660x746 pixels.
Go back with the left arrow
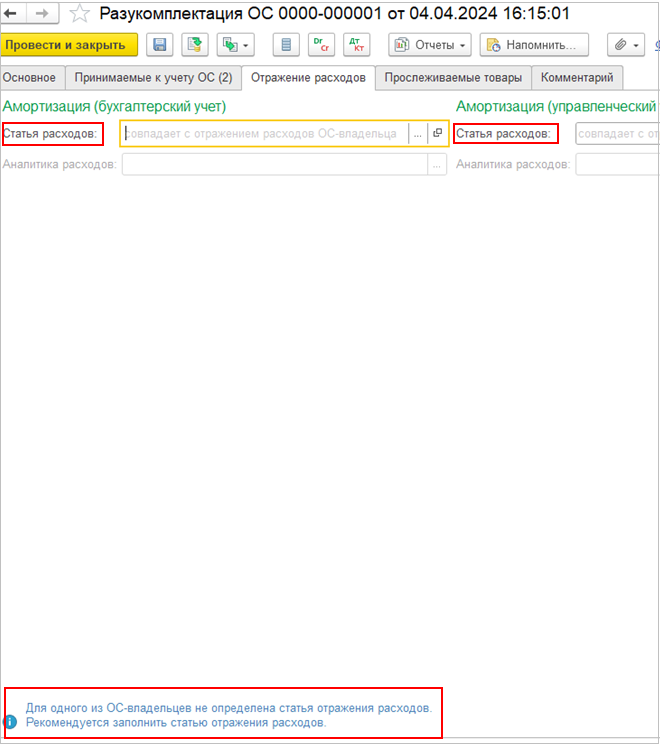(x=11, y=13)
